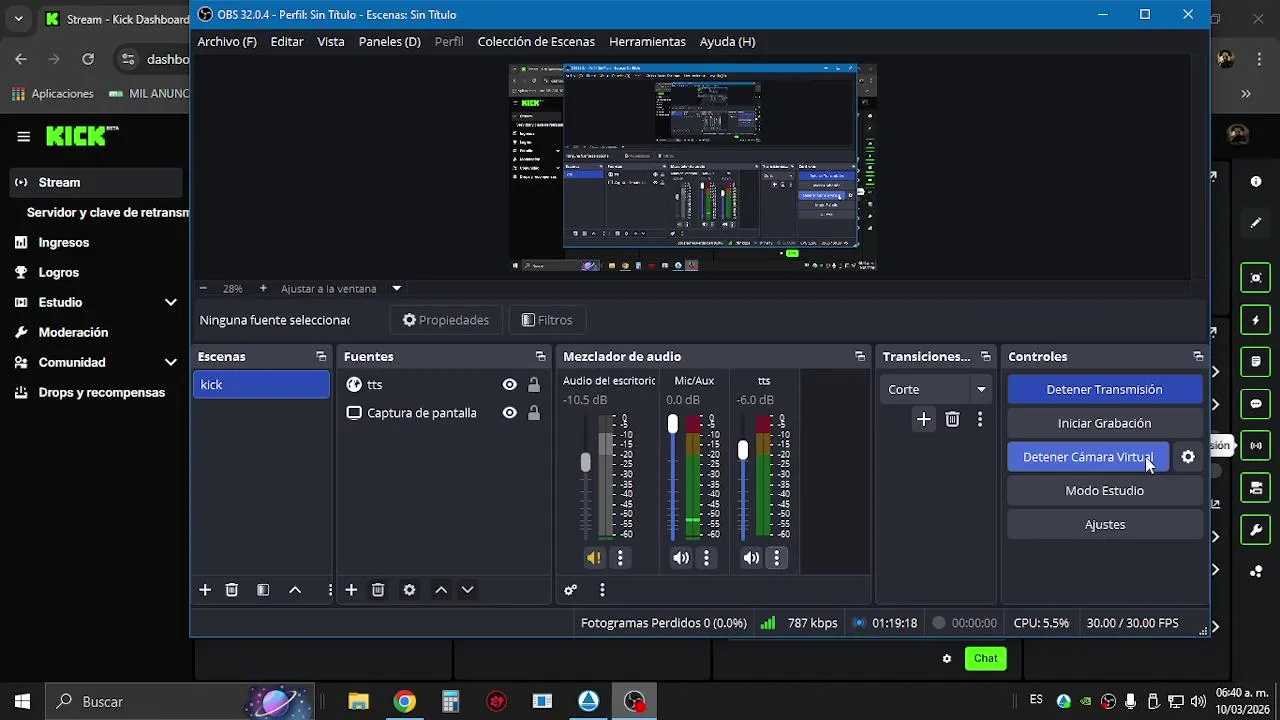1280x720 pixels.
Task: Move source down in the Fuentes toolbar
Action: (x=467, y=590)
